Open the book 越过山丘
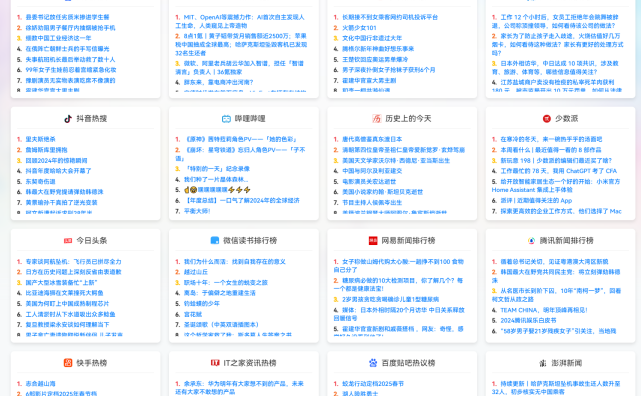This screenshot has height=396, width=641. 196,272
